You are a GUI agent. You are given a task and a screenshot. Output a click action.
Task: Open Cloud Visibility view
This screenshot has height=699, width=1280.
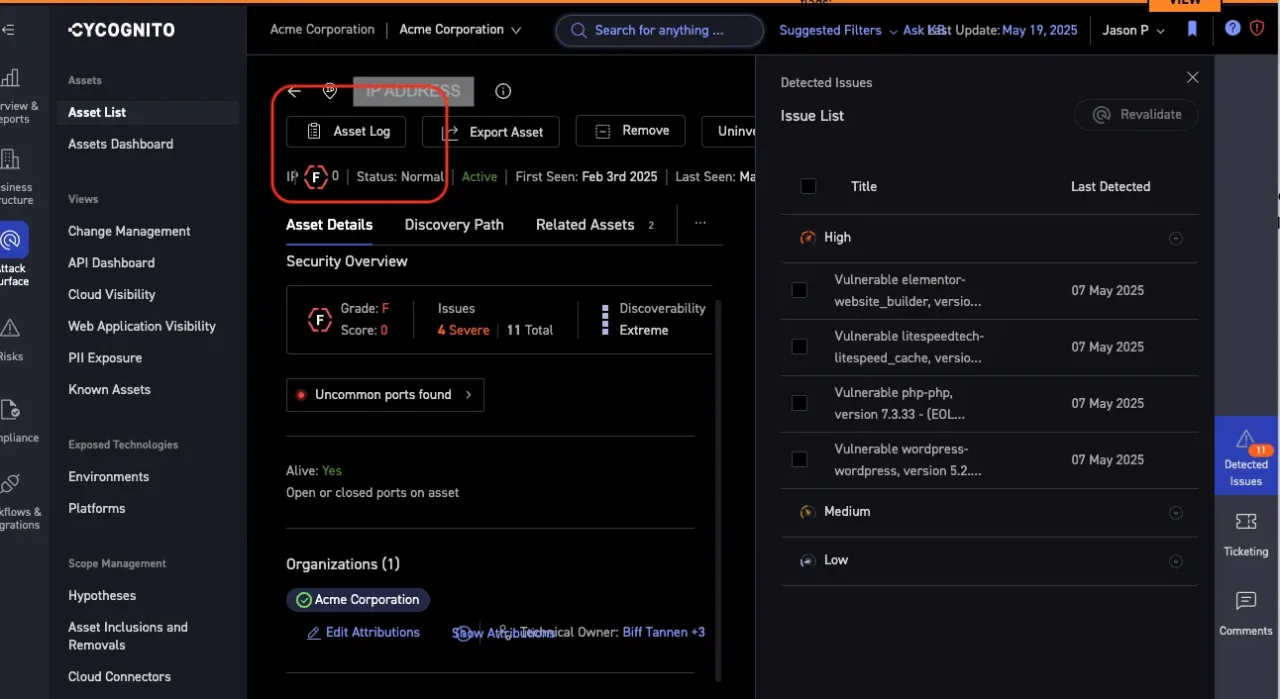point(112,295)
